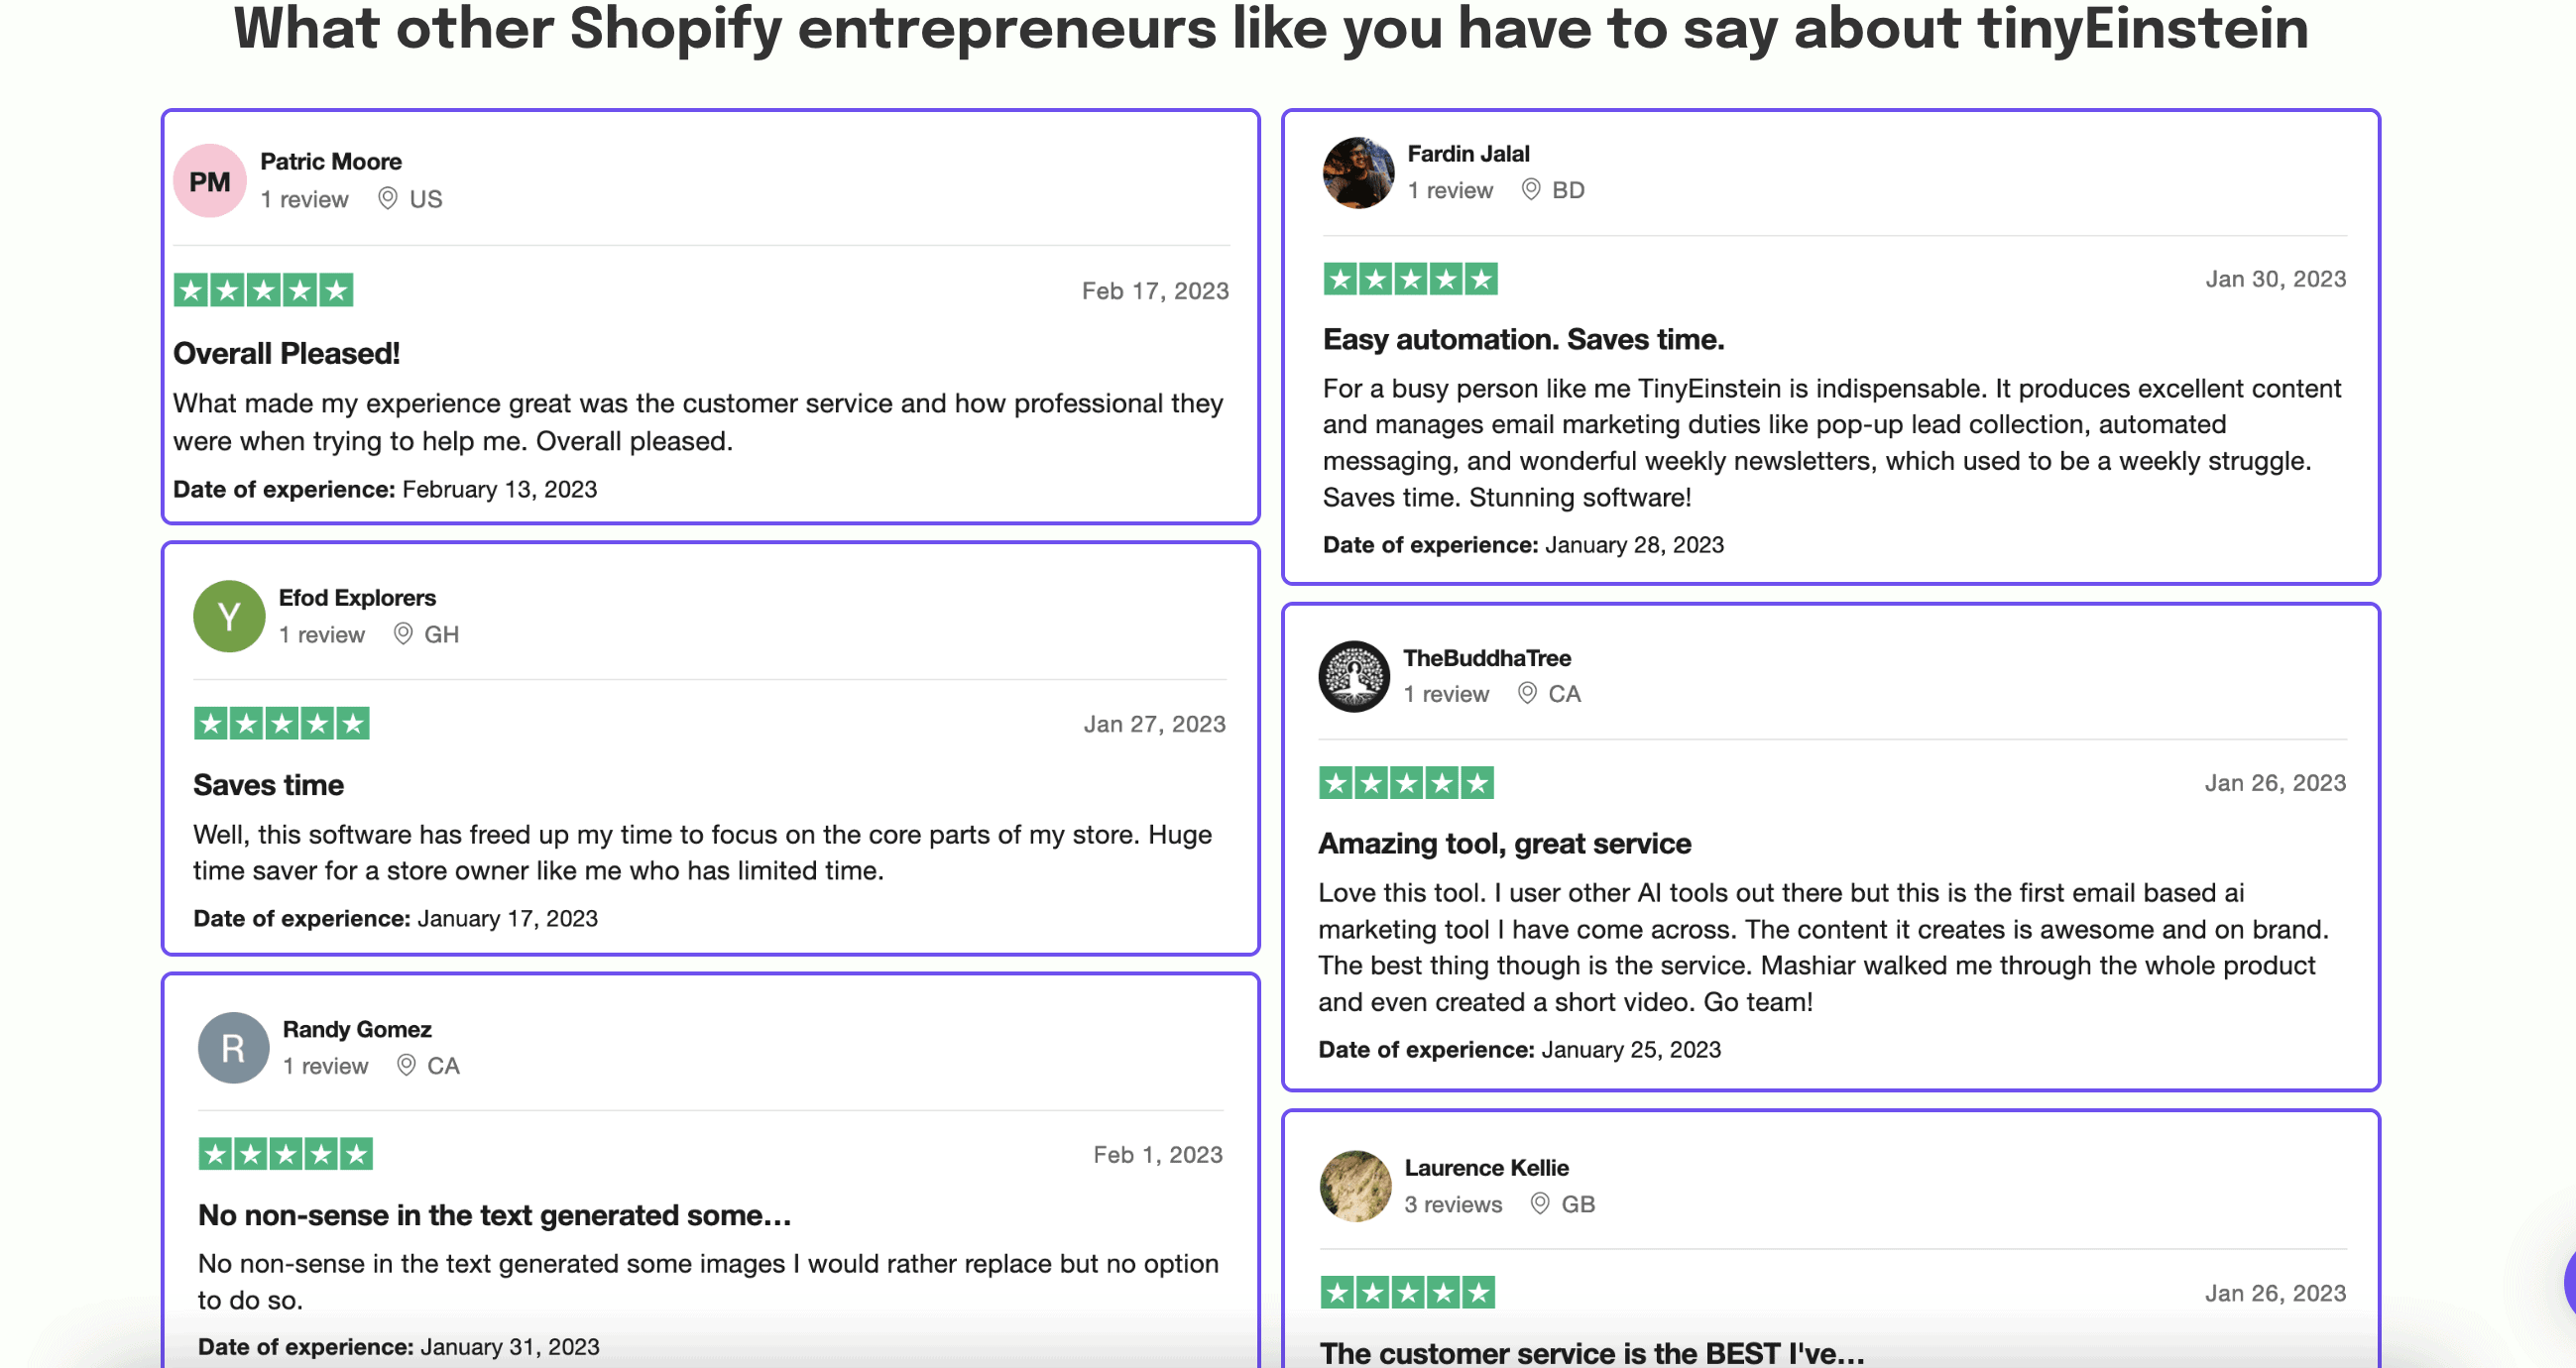The width and height of the screenshot is (2576, 1368).
Task: Click star rating above Amazing tool review
Action: (1405, 783)
